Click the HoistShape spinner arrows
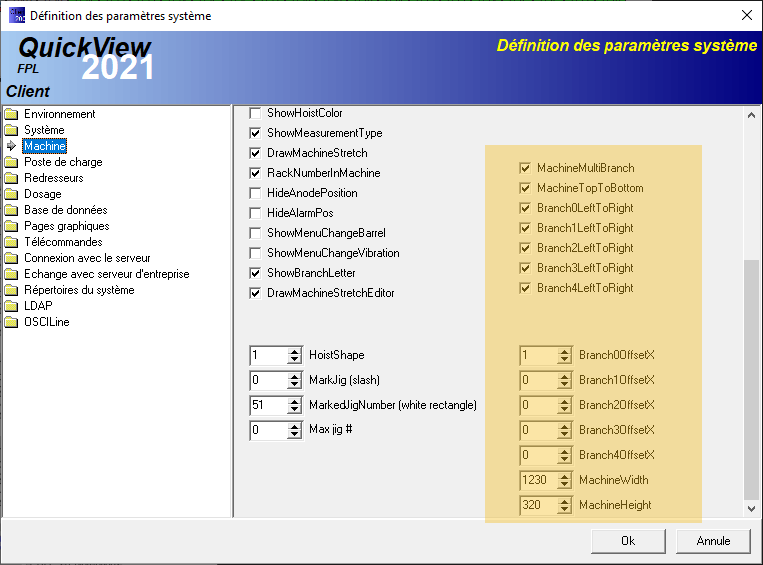763x565 pixels. tap(294, 355)
